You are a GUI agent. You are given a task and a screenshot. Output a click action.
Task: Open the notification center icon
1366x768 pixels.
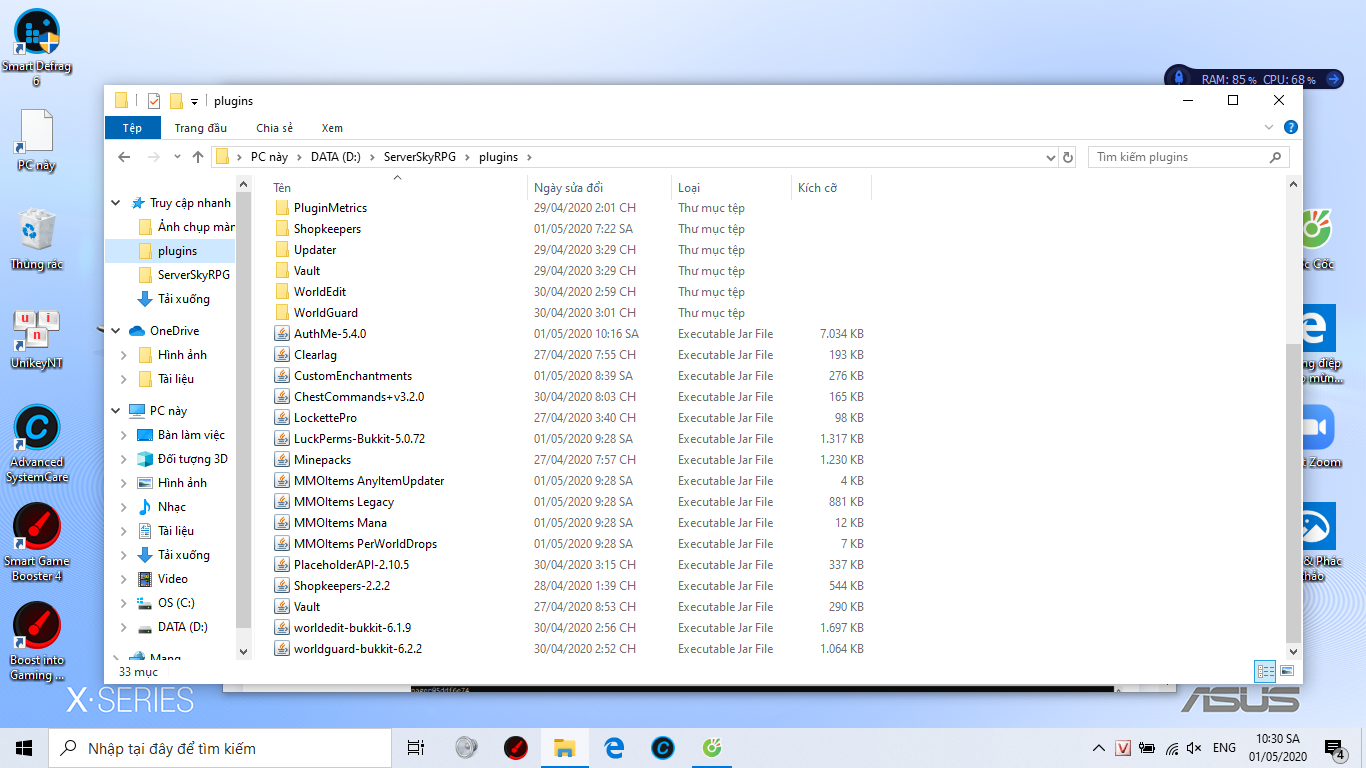click(x=1334, y=748)
